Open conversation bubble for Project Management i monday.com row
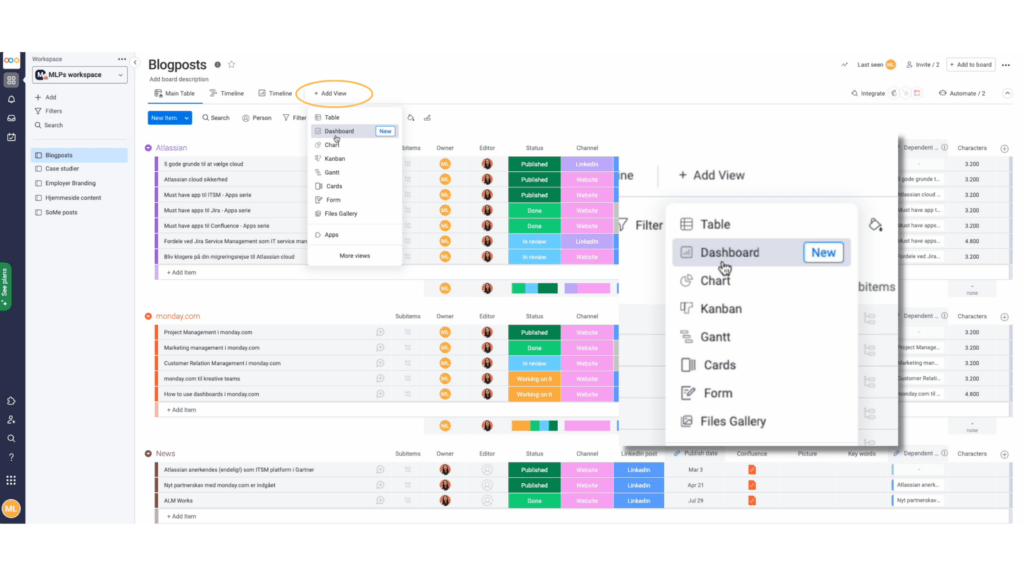 (380, 332)
